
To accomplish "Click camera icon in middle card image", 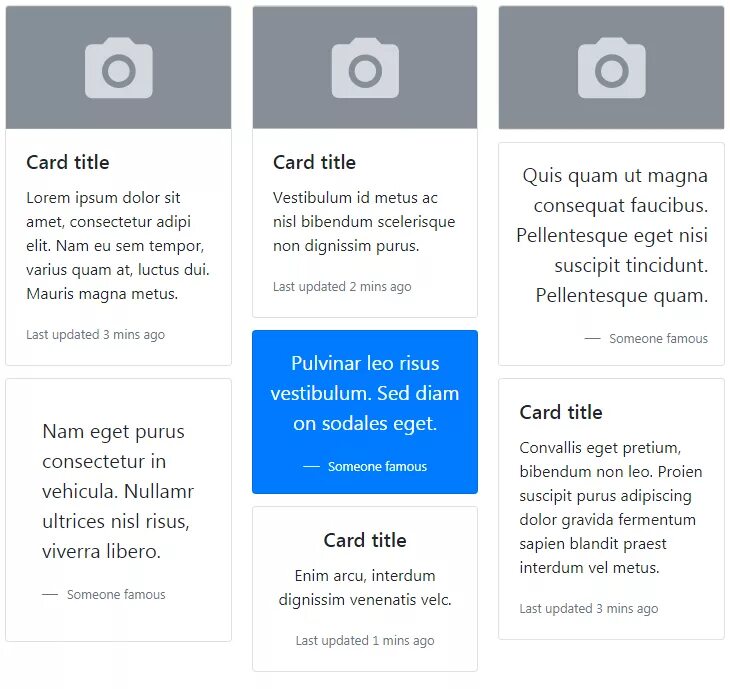I will coord(365,68).
